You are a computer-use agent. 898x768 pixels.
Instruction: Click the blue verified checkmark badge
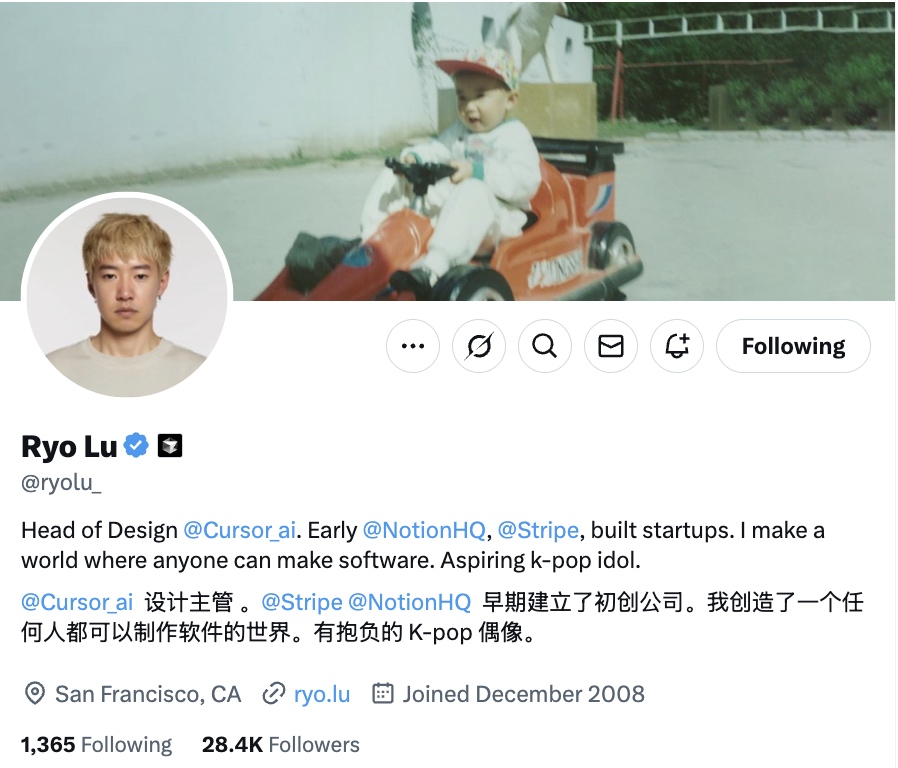point(136,446)
